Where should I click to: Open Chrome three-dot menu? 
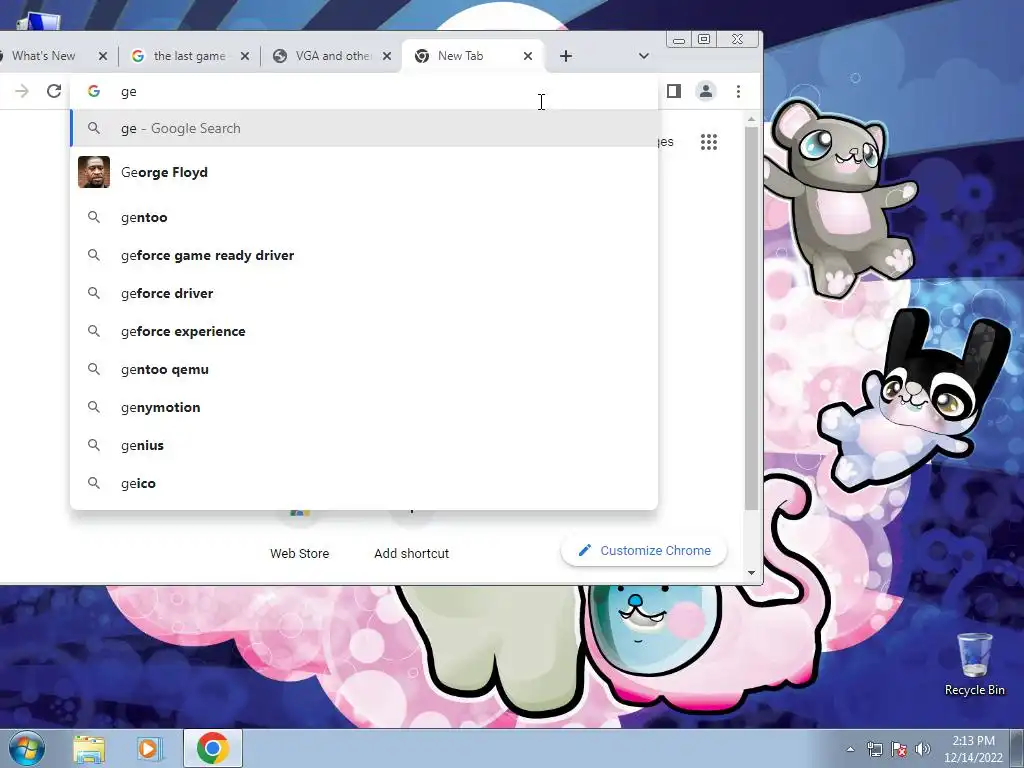coord(739,91)
